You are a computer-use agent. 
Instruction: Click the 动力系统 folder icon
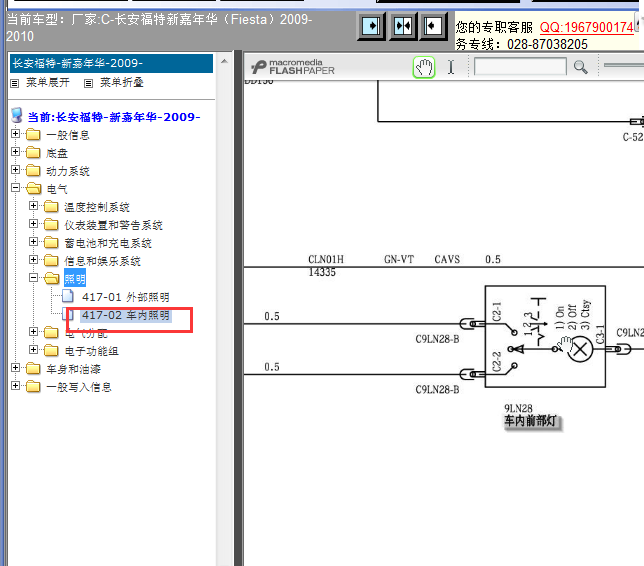pos(33,170)
